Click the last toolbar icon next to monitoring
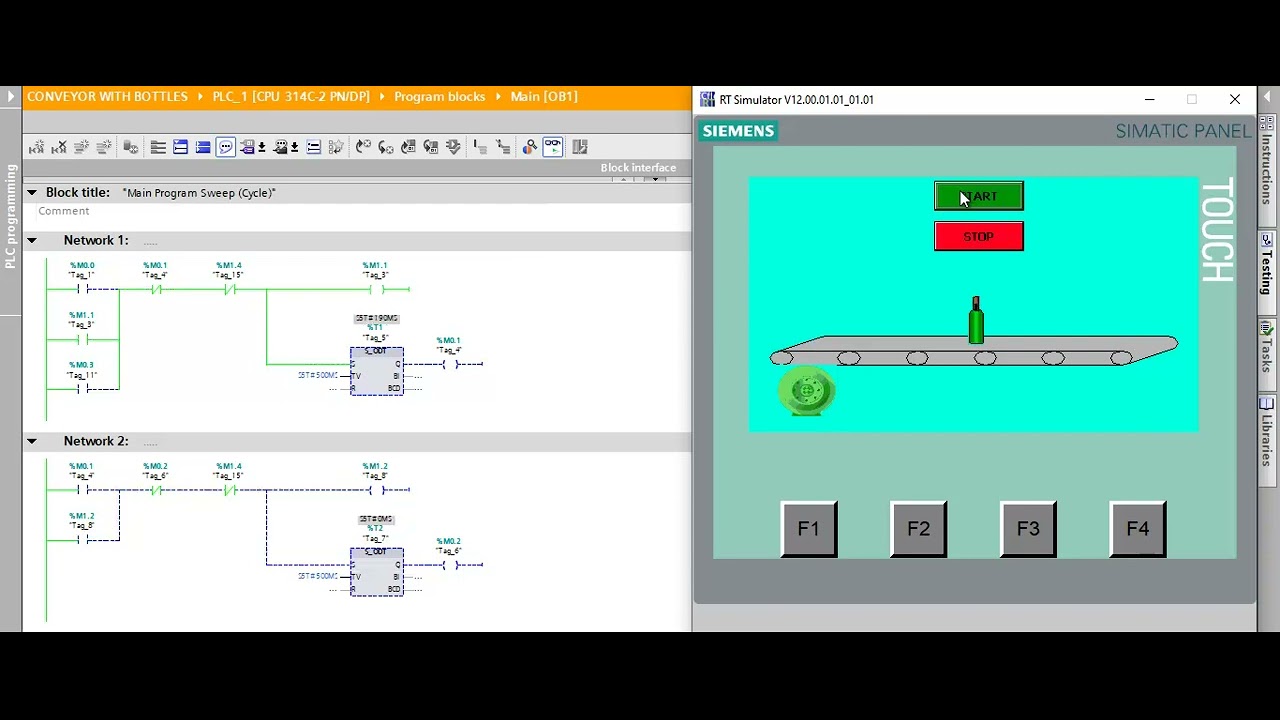Viewport: 1280px width, 720px height. click(x=579, y=147)
